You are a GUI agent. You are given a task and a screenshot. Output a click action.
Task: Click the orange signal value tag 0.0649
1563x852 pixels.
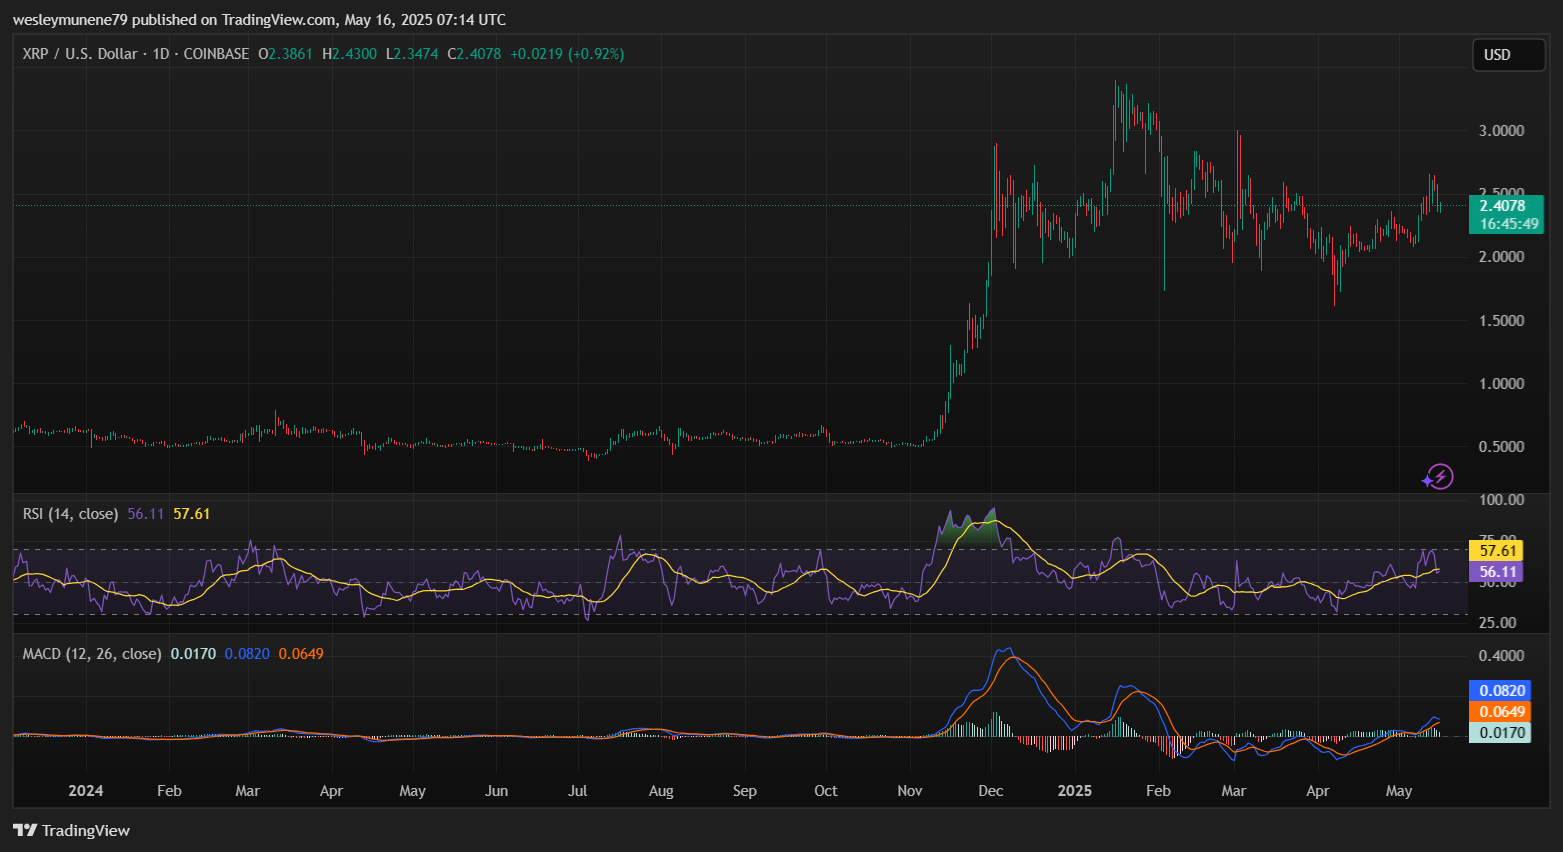pos(1502,712)
